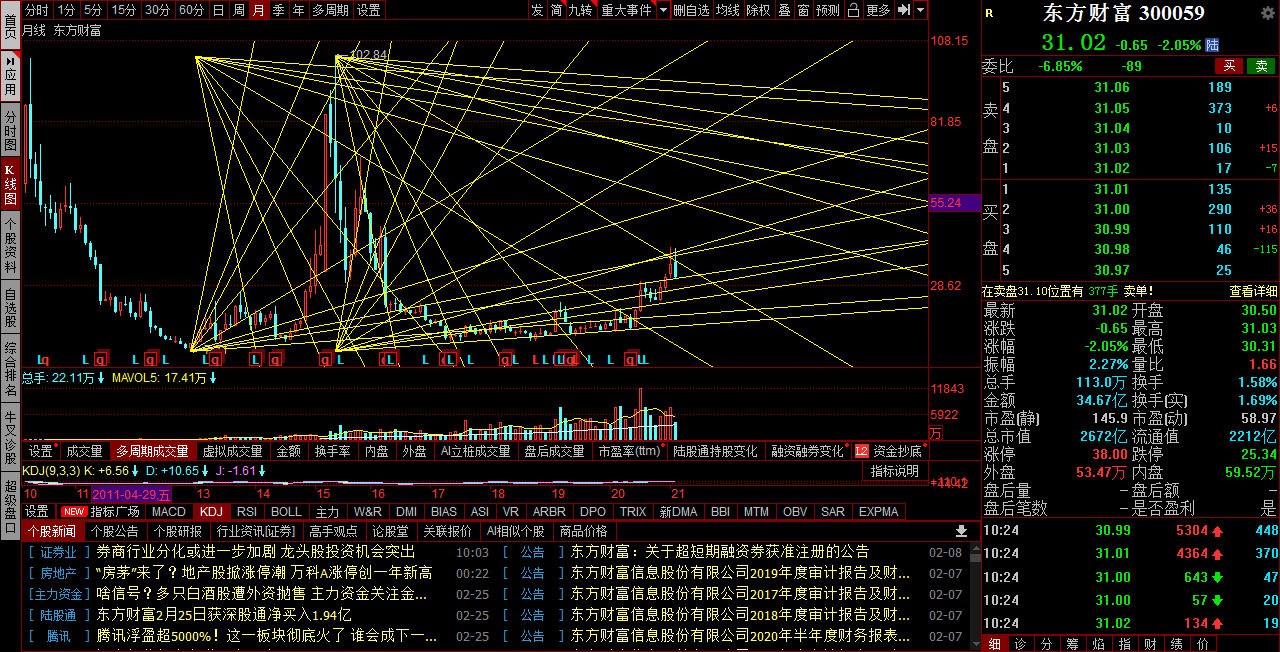This screenshot has width=1280, height=652.
Task: Open news 券商行业分化或进一步加剧
Action: 256,551
